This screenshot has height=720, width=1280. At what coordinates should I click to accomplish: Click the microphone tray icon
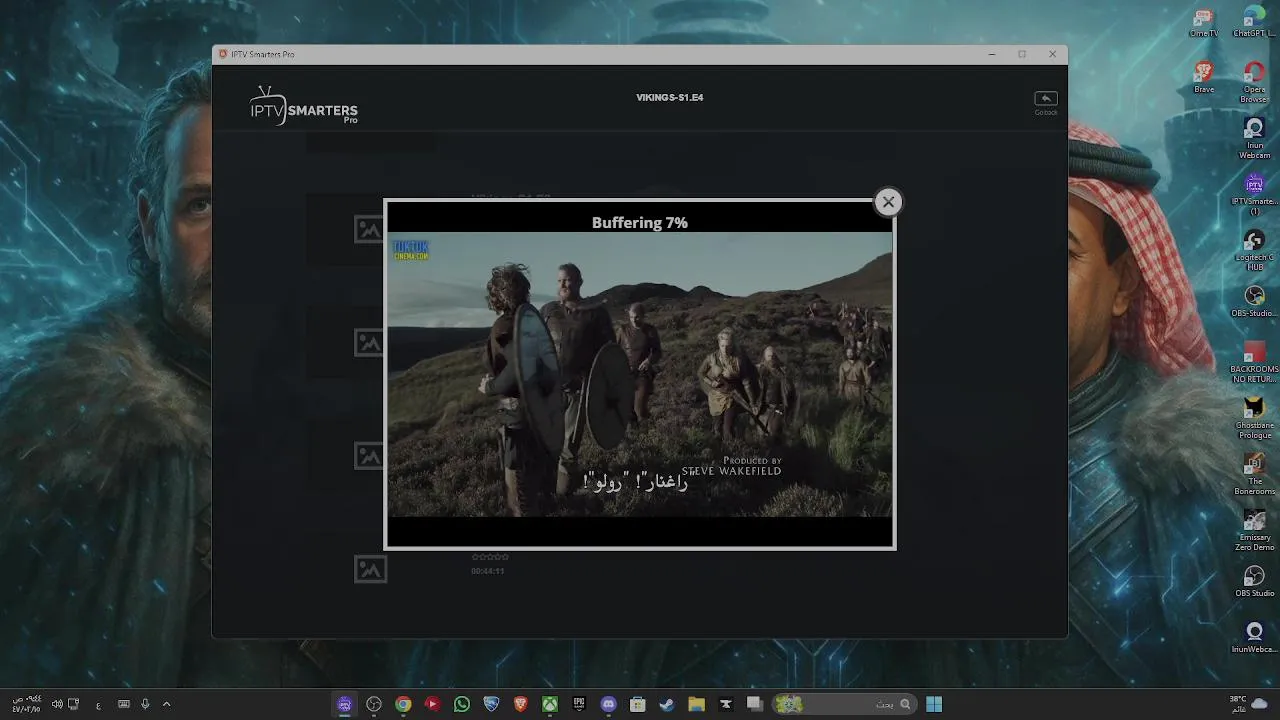(x=145, y=704)
